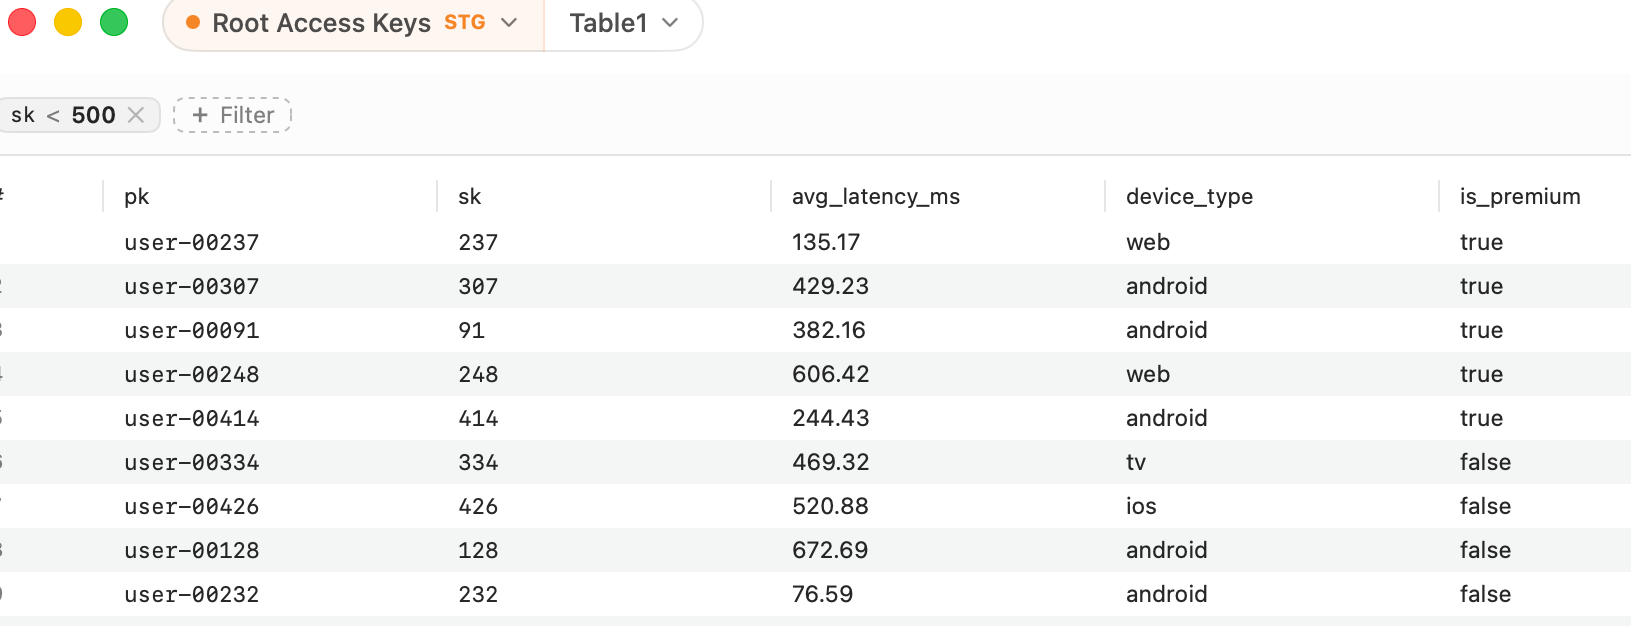Click the orange connection status dot
1631x626 pixels.
click(193, 22)
